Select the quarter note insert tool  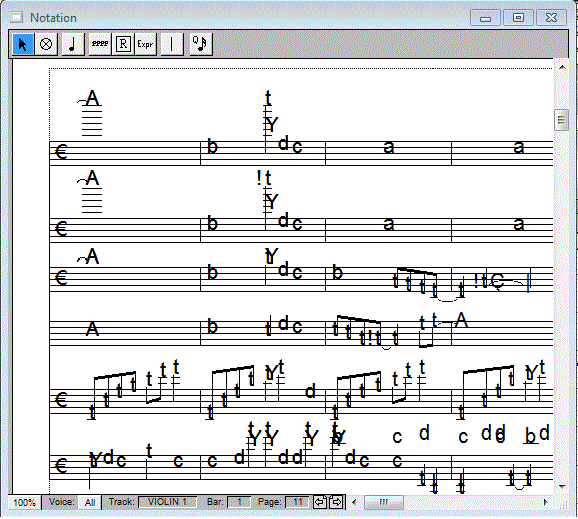coord(73,44)
